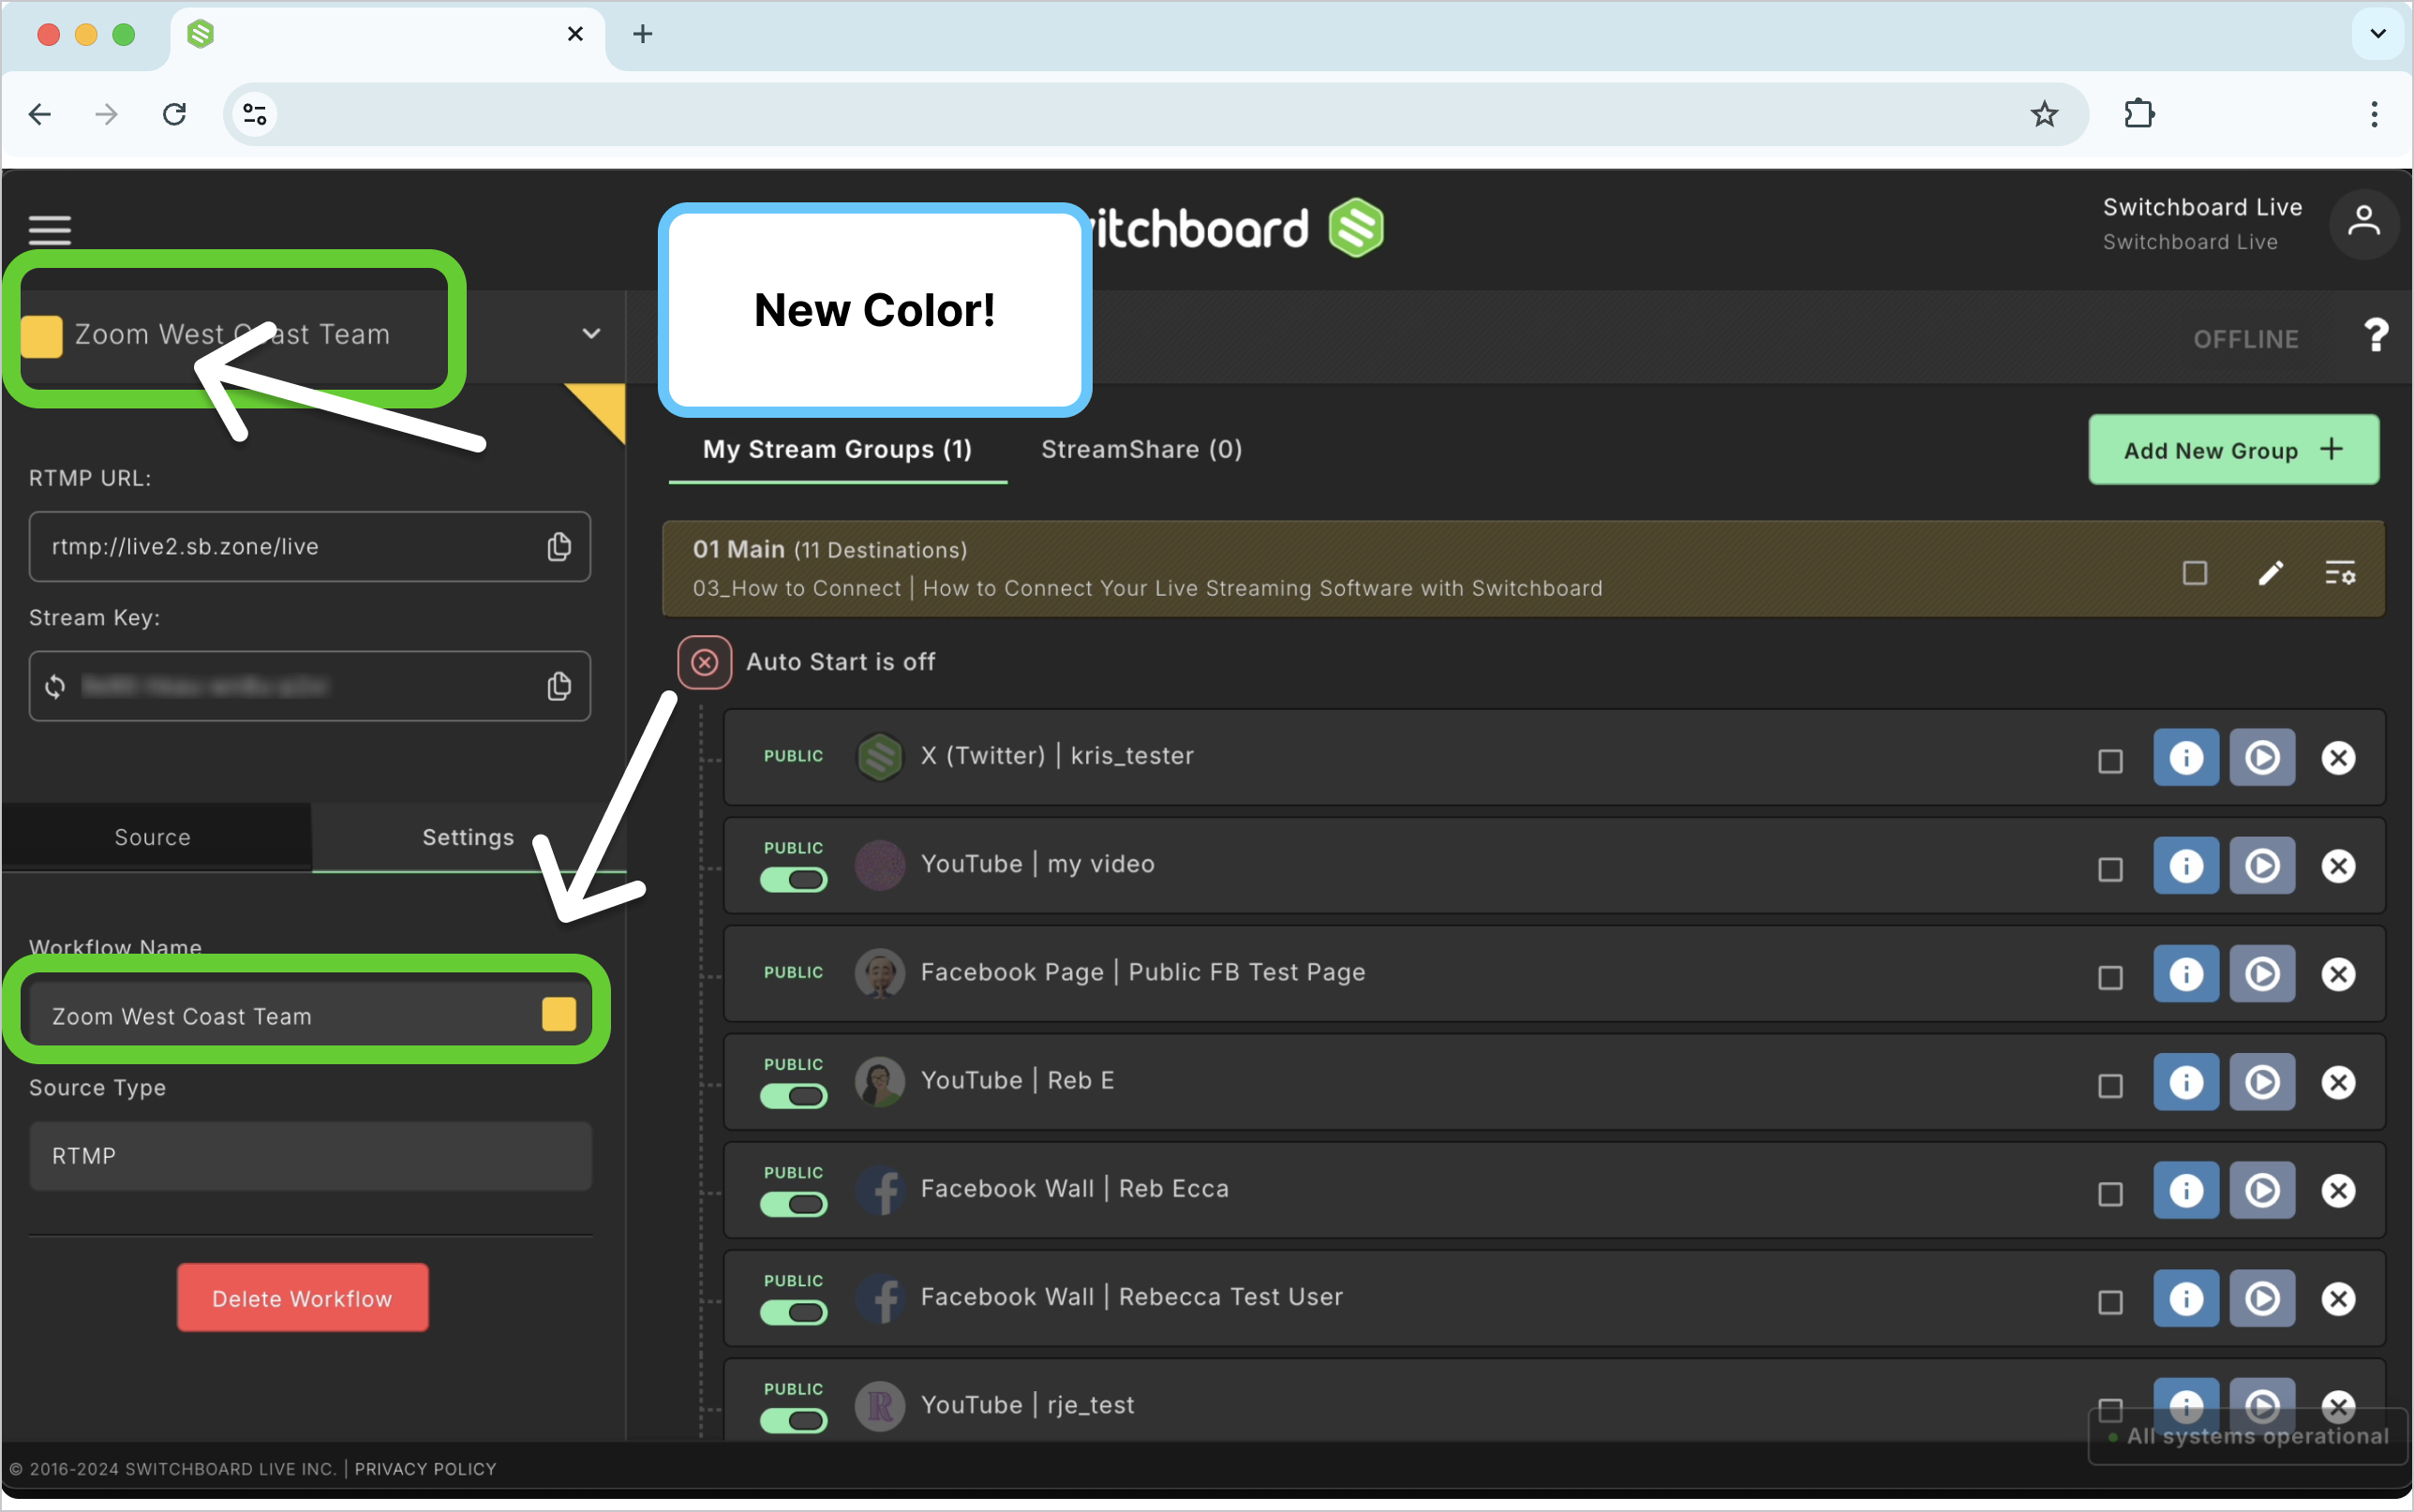Show info for Facebook Wall Rebecca Test User

click(x=2186, y=1298)
